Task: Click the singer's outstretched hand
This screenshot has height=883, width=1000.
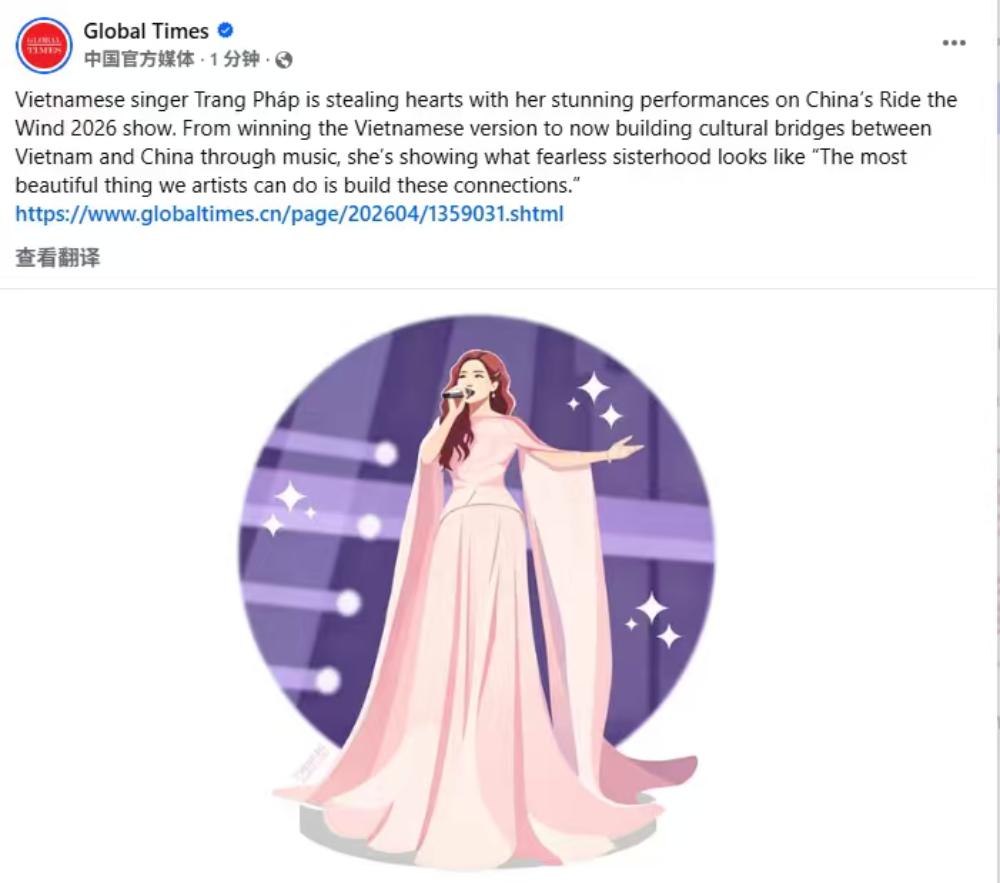Action: click(626, 448)
